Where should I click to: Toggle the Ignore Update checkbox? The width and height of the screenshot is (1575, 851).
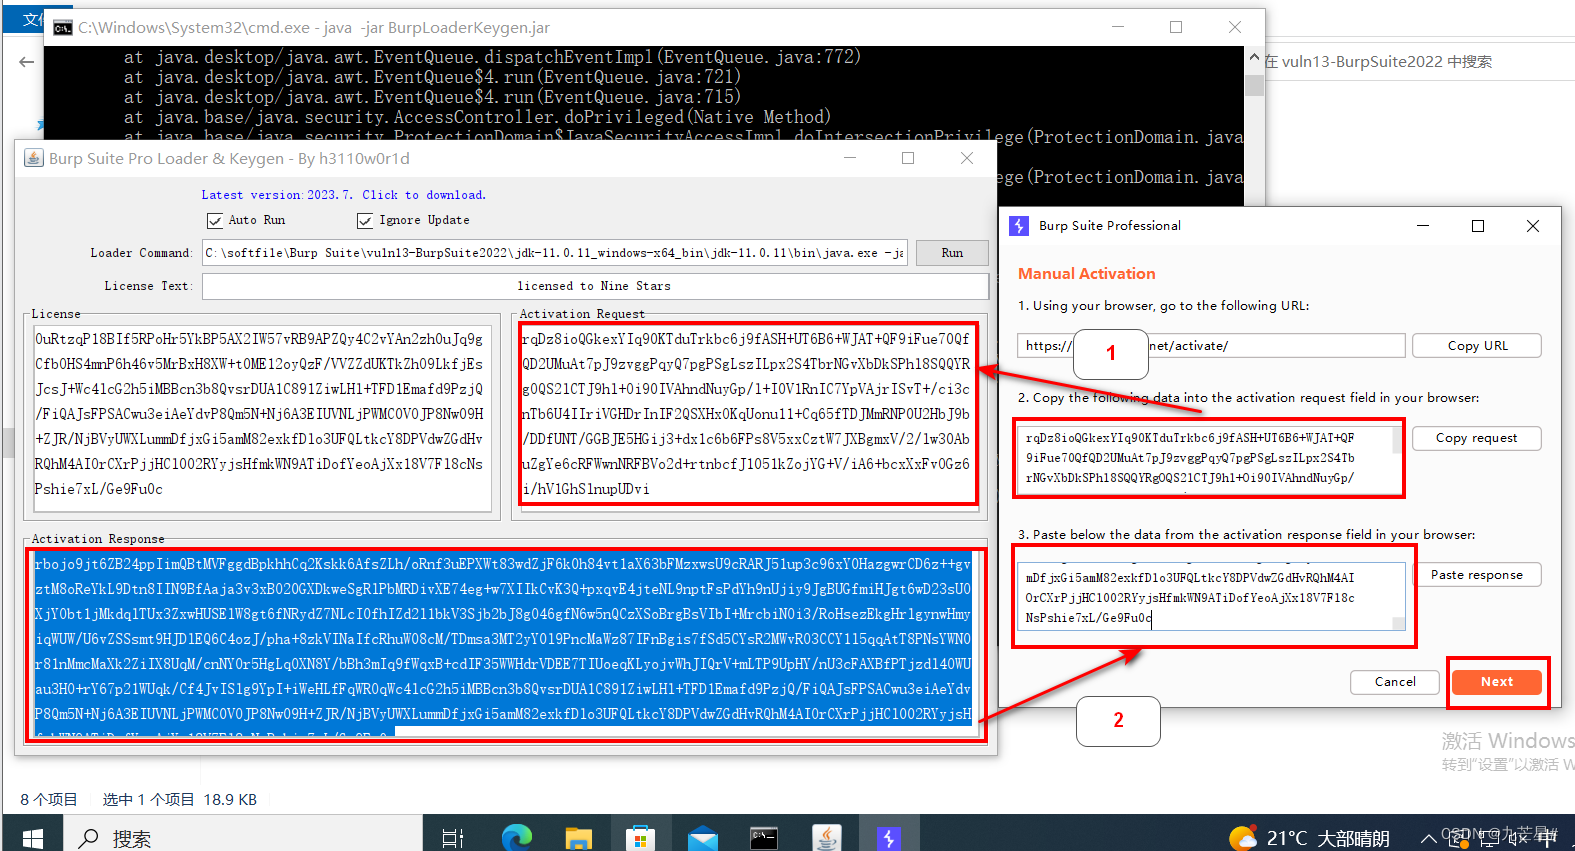pos(365,220)
